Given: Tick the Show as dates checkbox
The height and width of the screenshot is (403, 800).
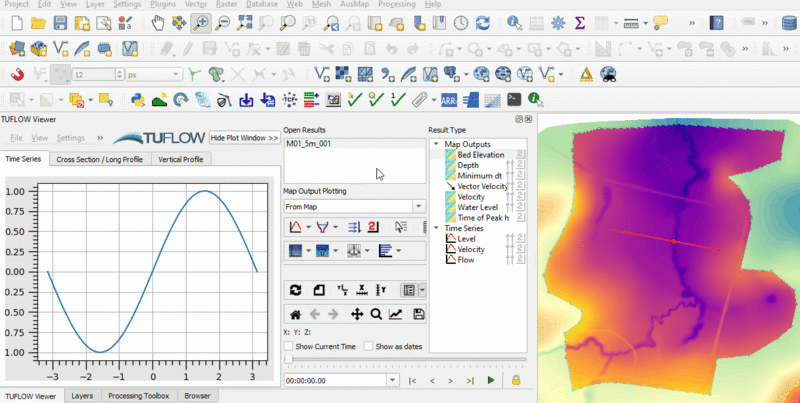Looking at the screenshot, I should coord(369,346).
